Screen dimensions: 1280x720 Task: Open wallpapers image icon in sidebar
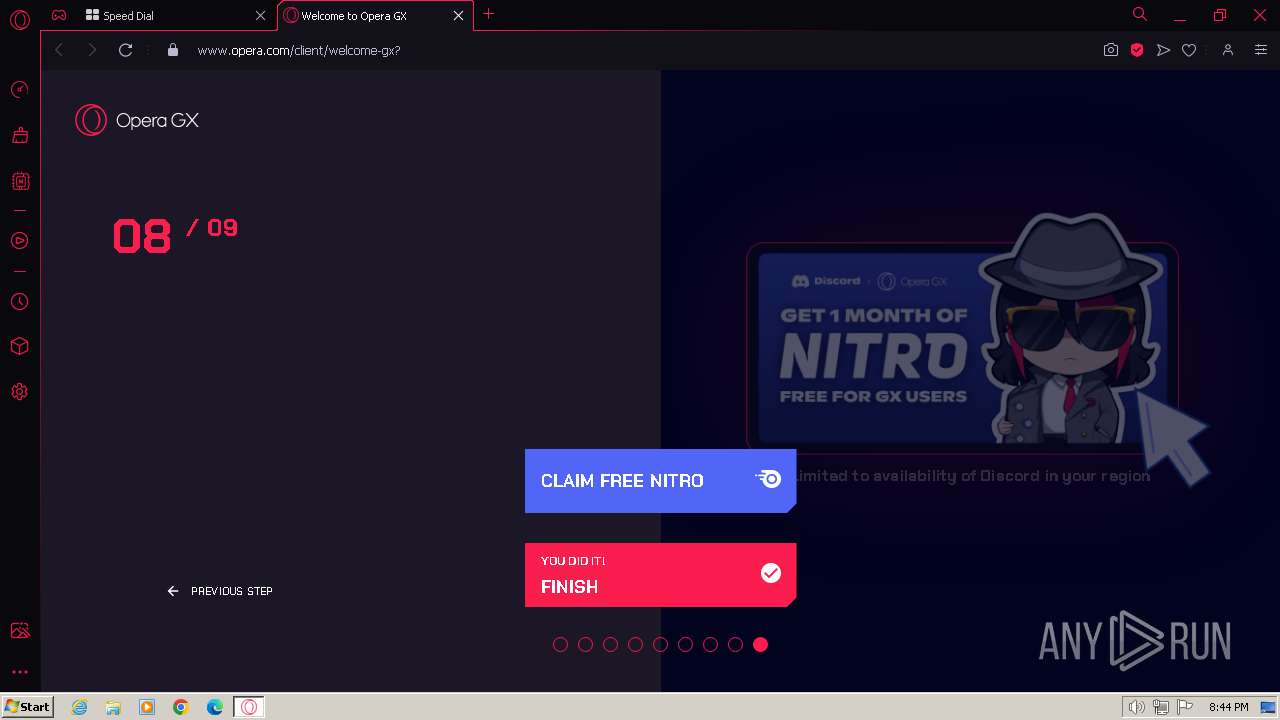pos(20,631)
